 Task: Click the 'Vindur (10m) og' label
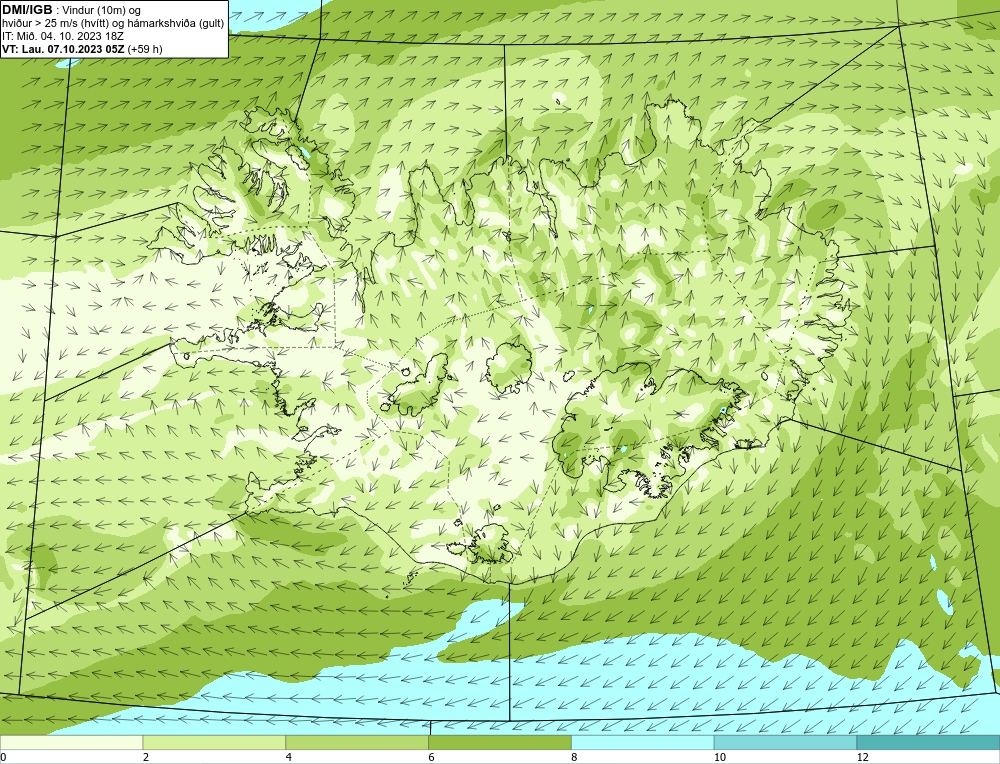point(103,10)
